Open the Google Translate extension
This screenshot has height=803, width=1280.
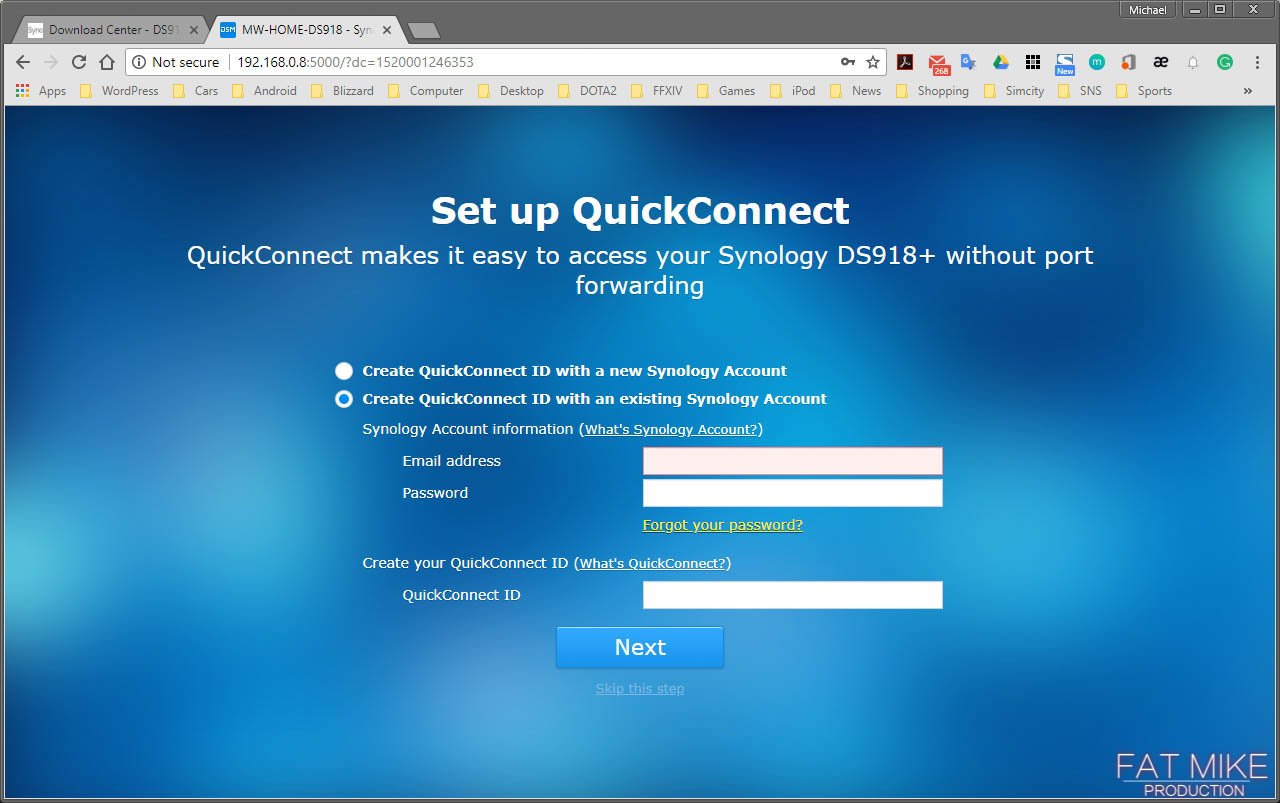[x=968, y=62]
